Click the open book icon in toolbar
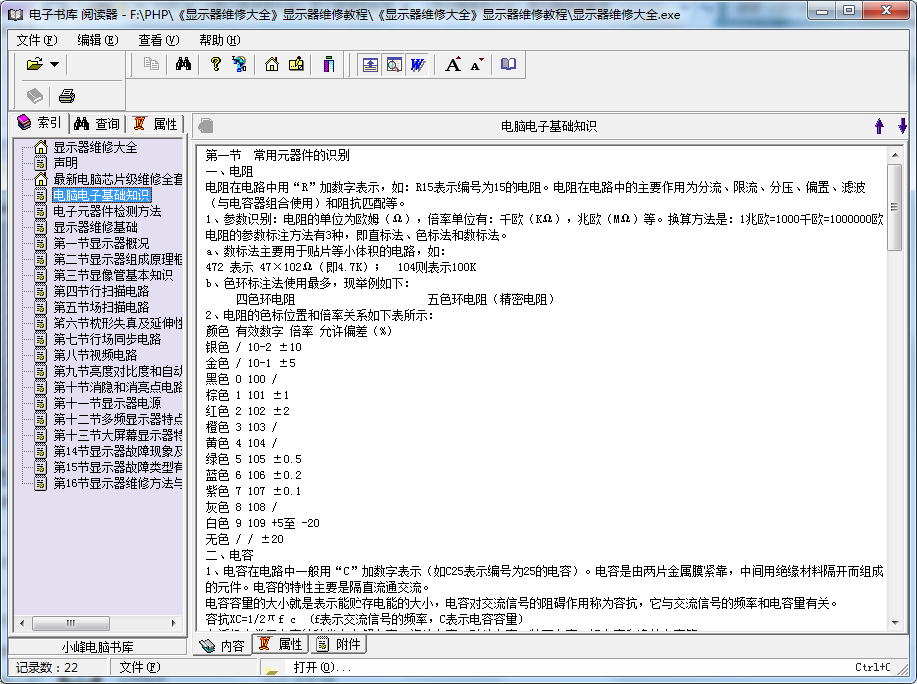Image resolution: width=917 pixels, height=684 pixels. click(x=509, y=64)
